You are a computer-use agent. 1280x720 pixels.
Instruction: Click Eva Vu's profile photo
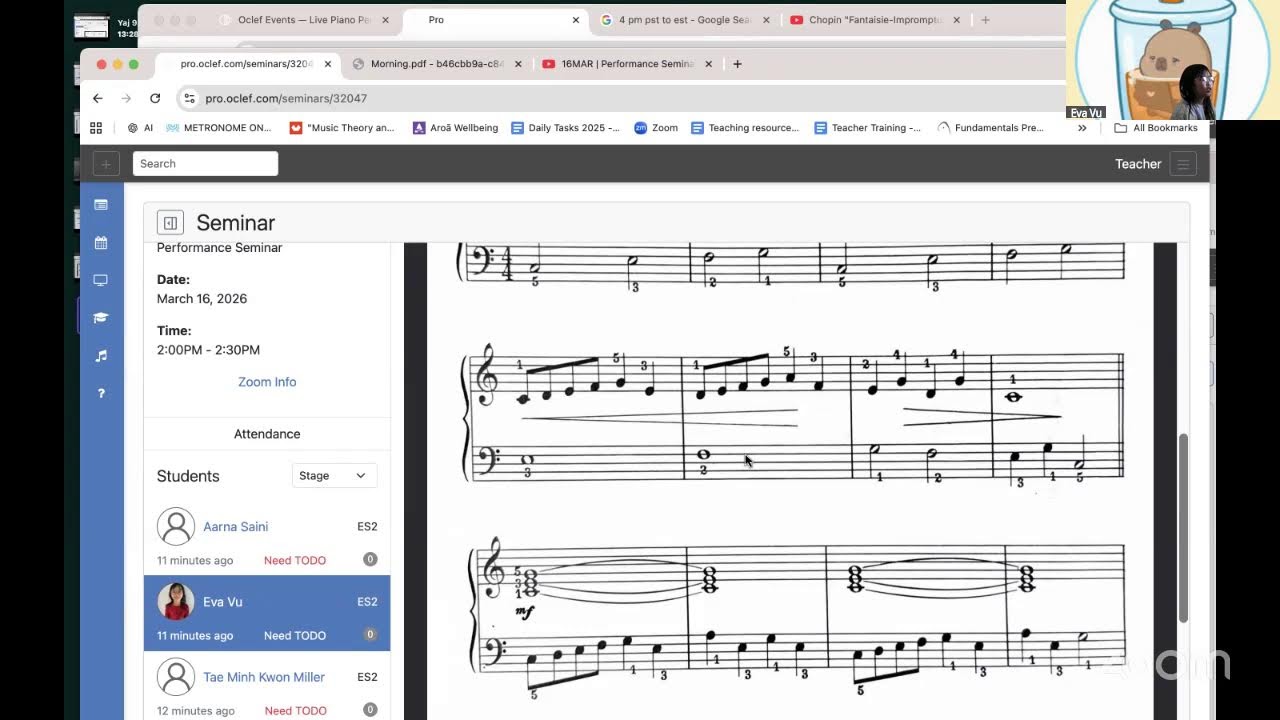[x=176, y=601]
